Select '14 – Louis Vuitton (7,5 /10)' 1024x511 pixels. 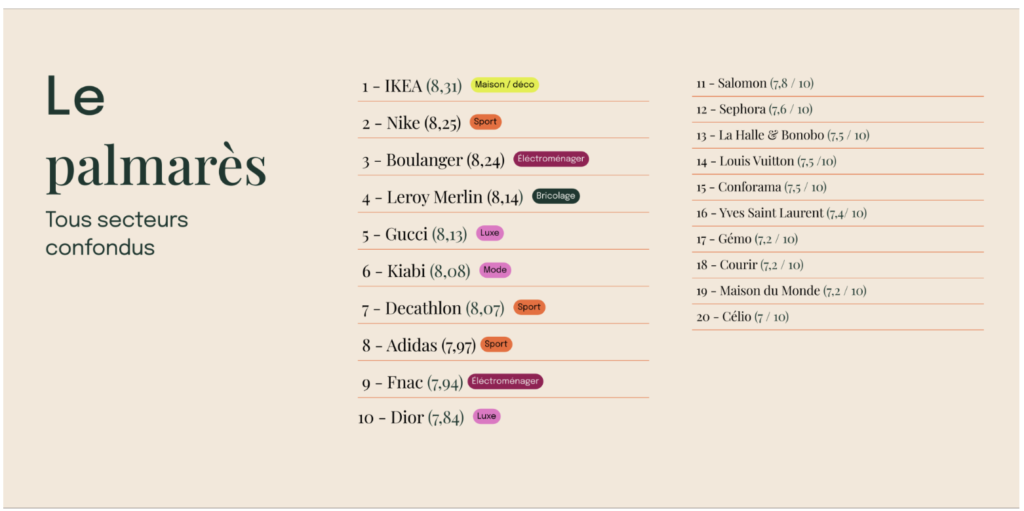(x=766, y=161)
